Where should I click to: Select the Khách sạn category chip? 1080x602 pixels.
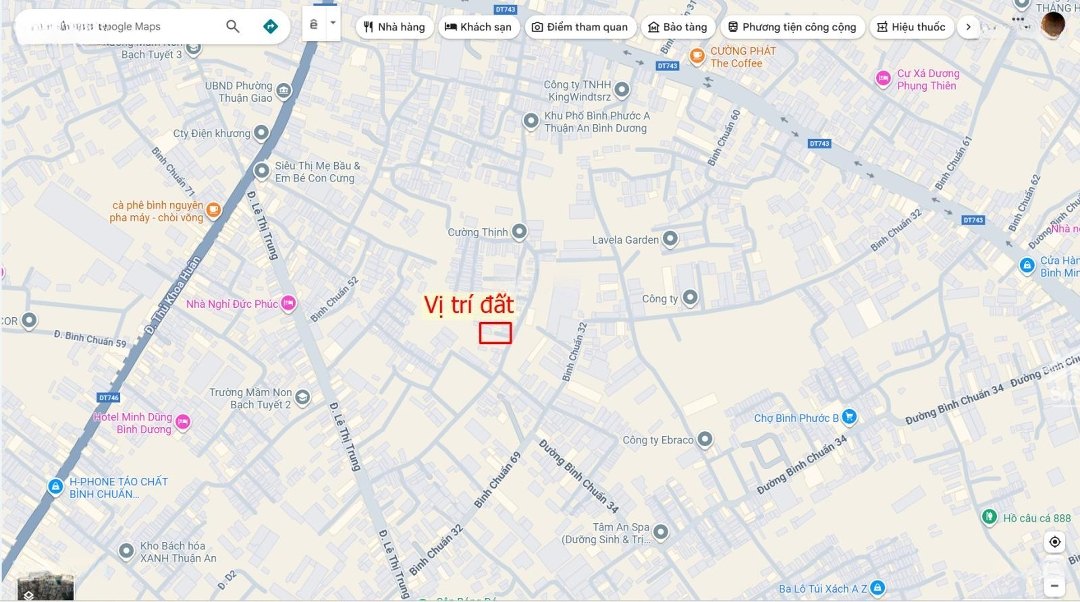pos(479,27)
